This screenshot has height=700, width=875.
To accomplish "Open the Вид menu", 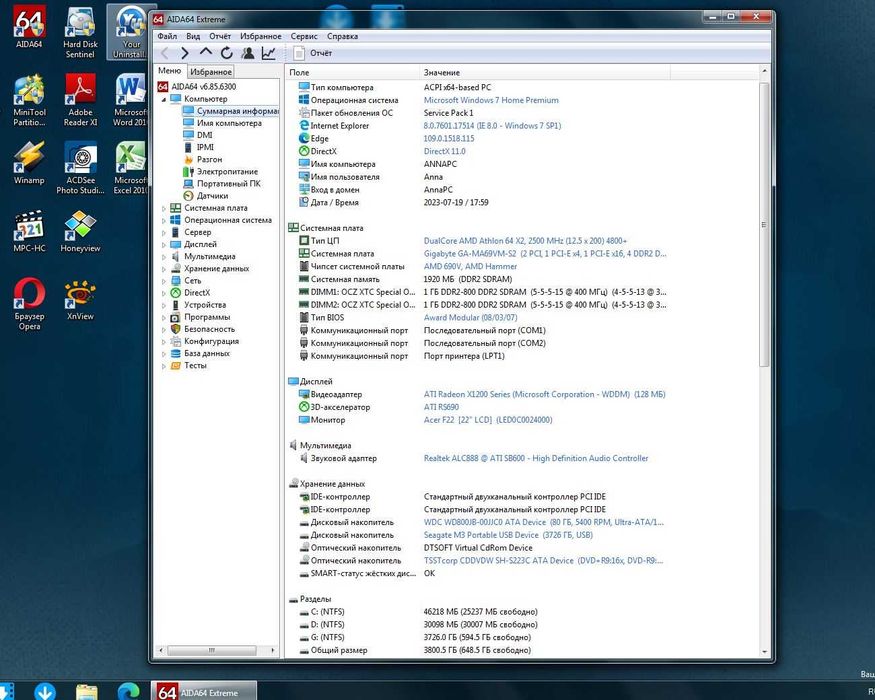I will [x=193, y=36].
